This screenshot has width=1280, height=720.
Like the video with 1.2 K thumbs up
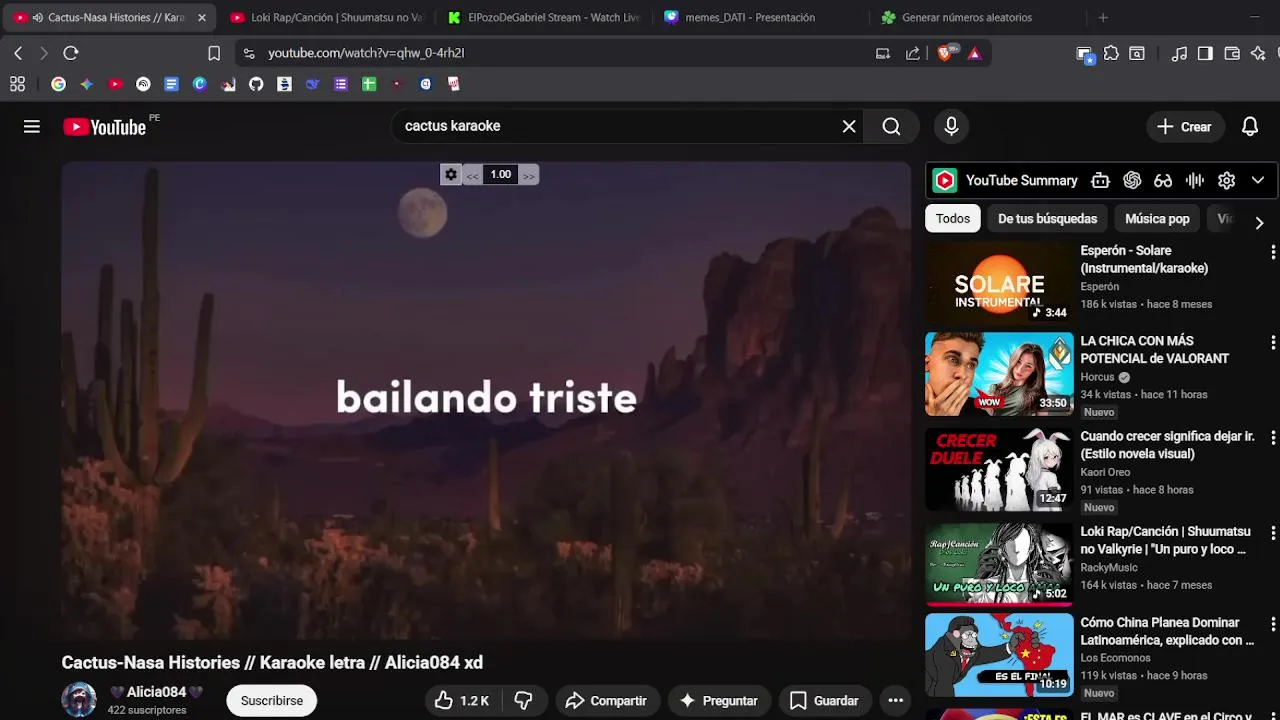pos(462,701)
